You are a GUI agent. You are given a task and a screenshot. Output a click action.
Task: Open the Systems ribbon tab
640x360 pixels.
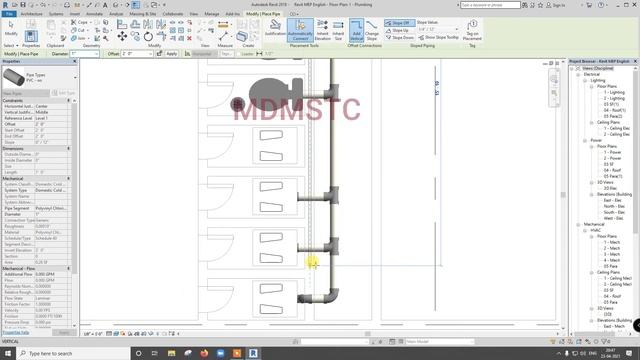[x=56, y=14]
